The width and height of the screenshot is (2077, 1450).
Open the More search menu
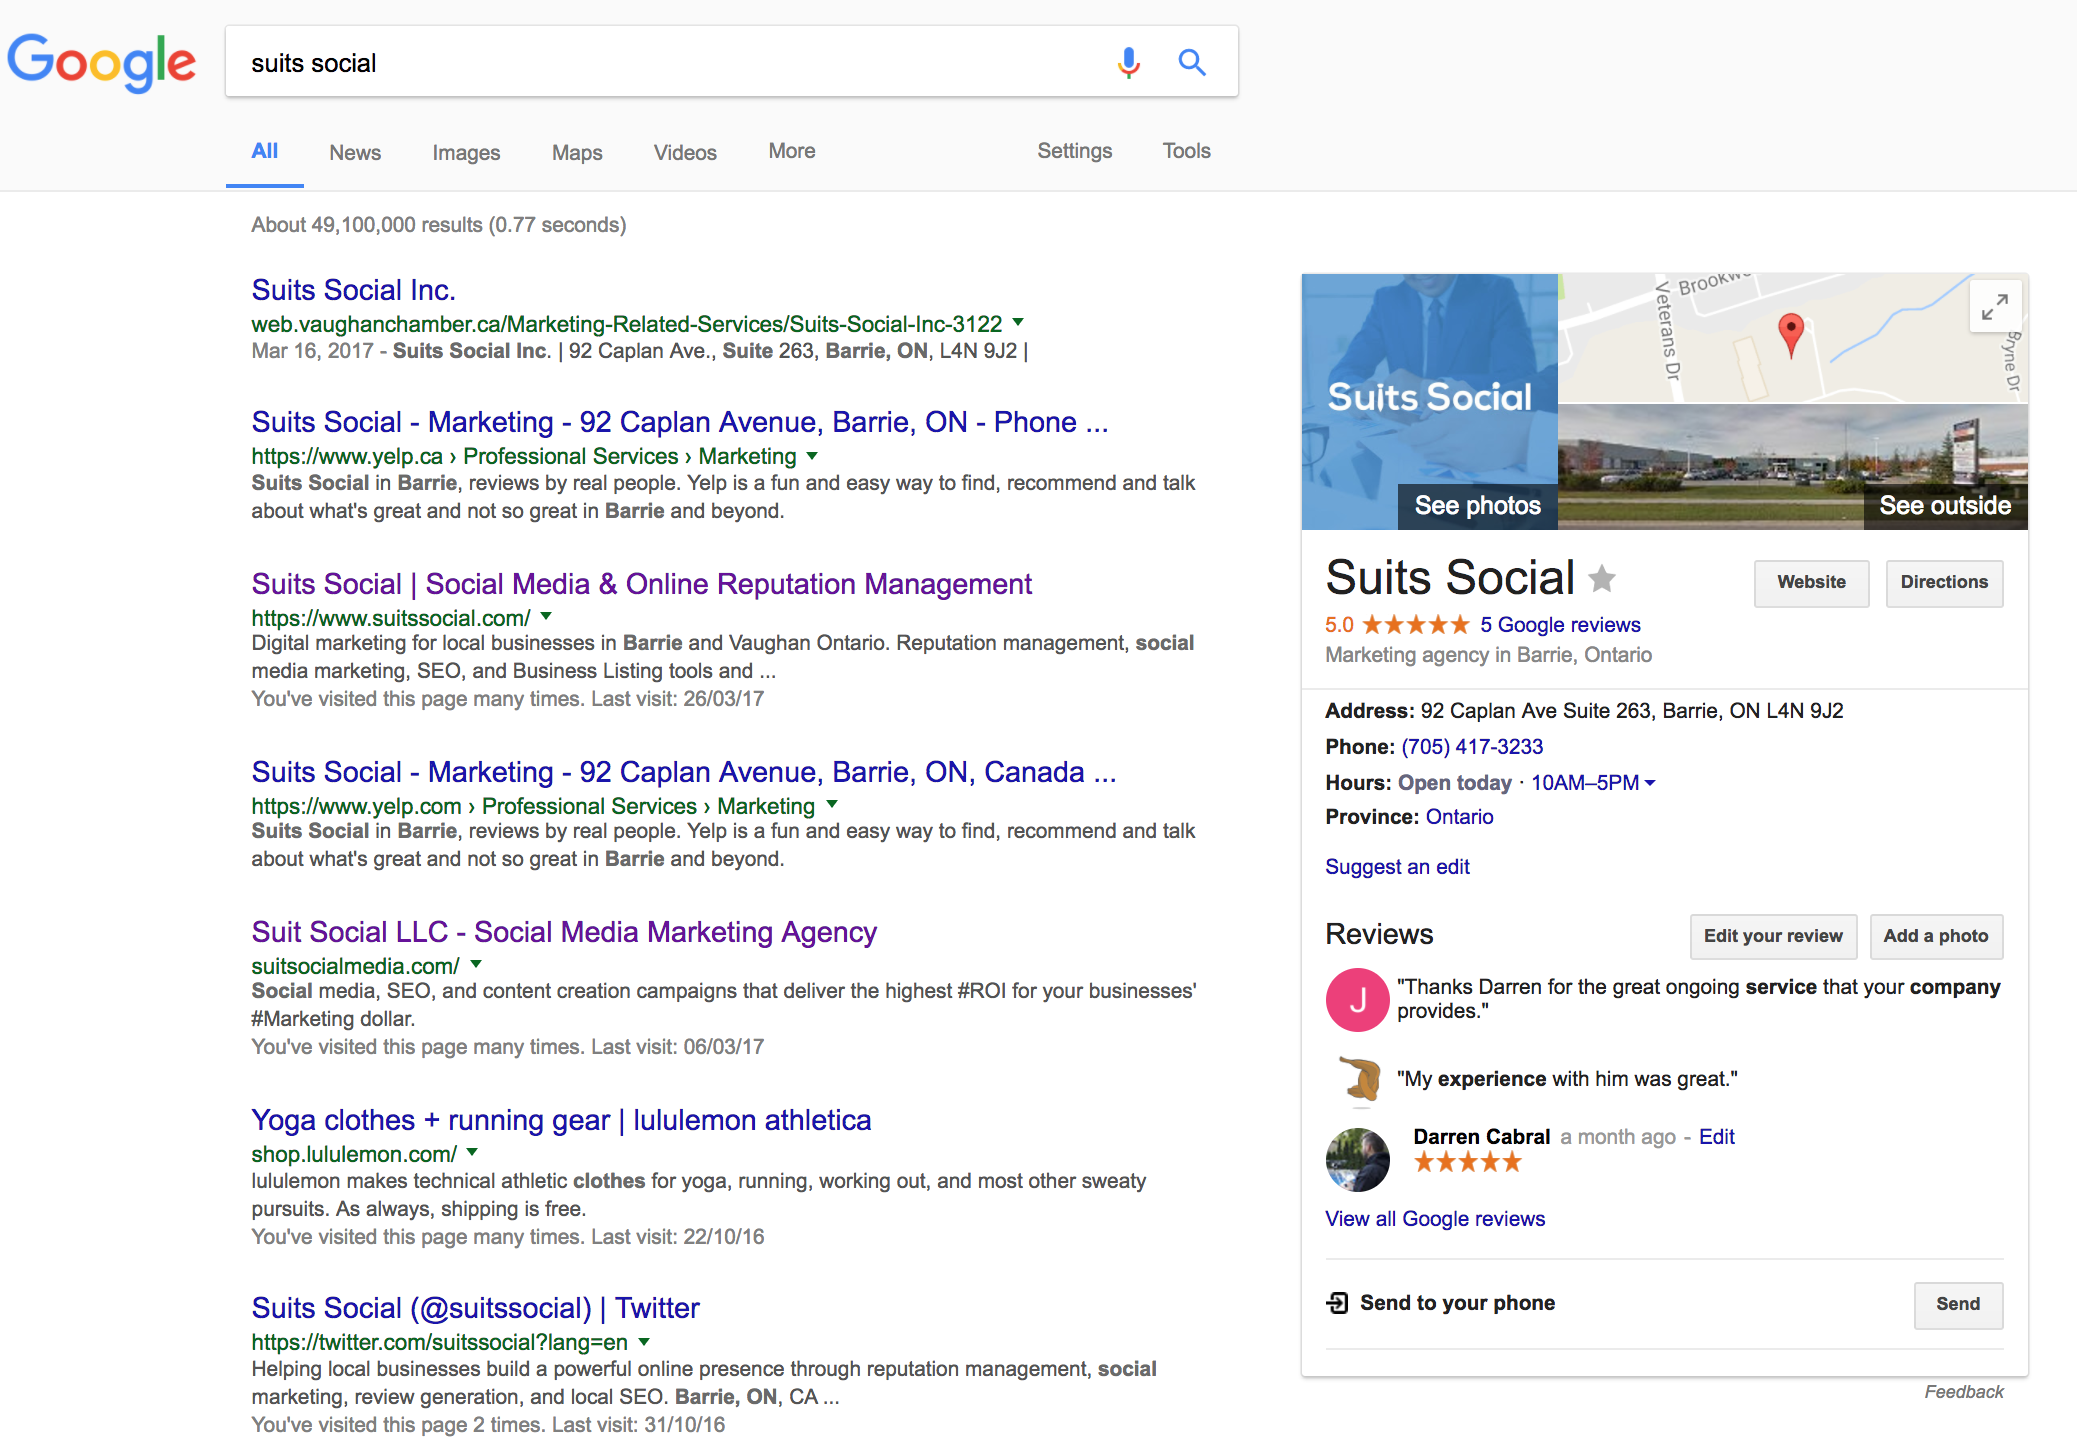(x=792, y=151)
